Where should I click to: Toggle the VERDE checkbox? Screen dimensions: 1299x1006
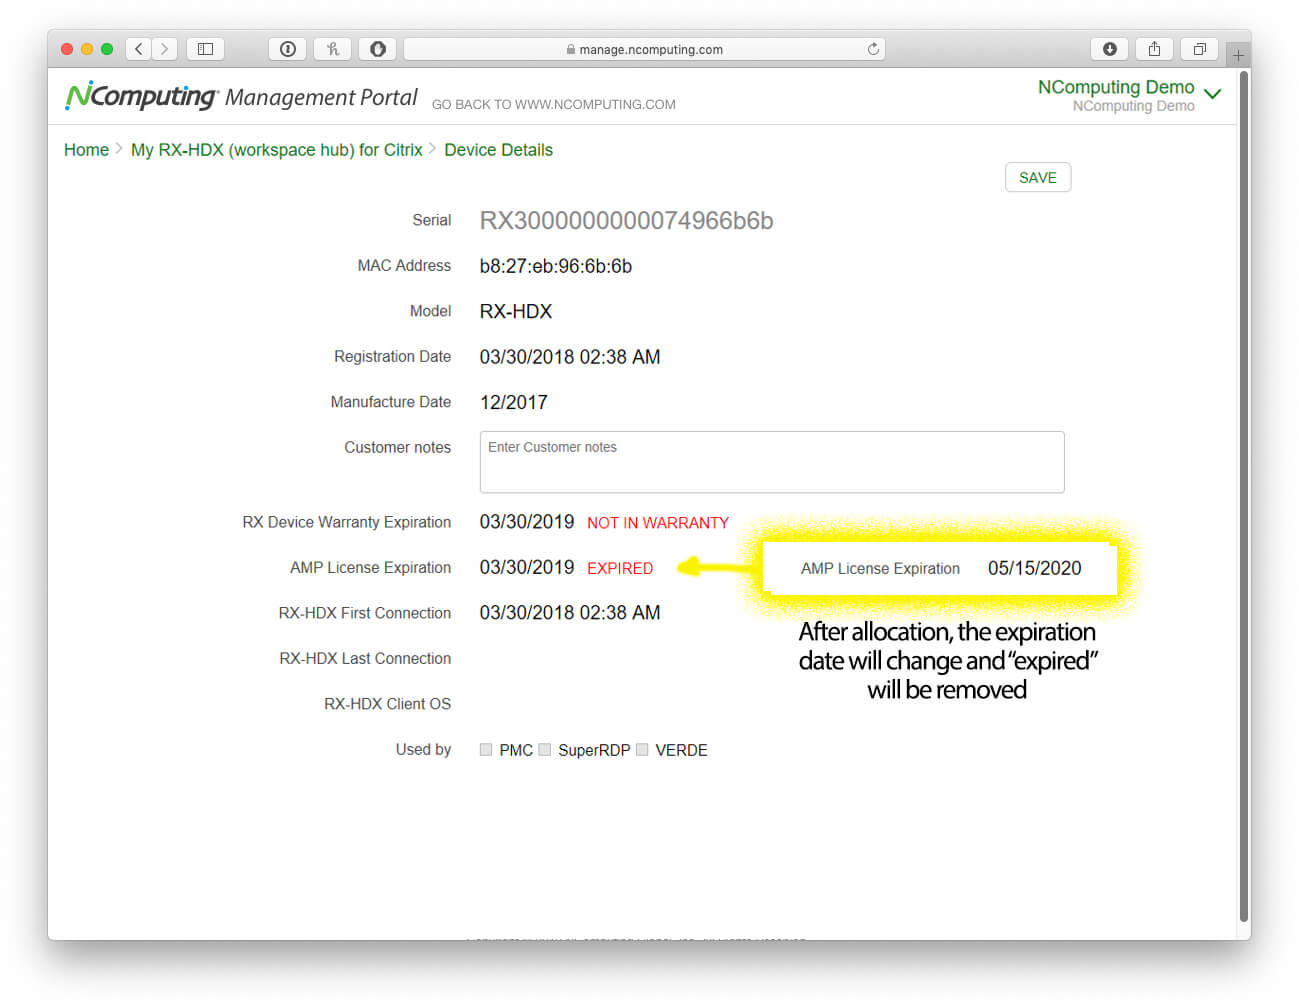click(642, 749)
